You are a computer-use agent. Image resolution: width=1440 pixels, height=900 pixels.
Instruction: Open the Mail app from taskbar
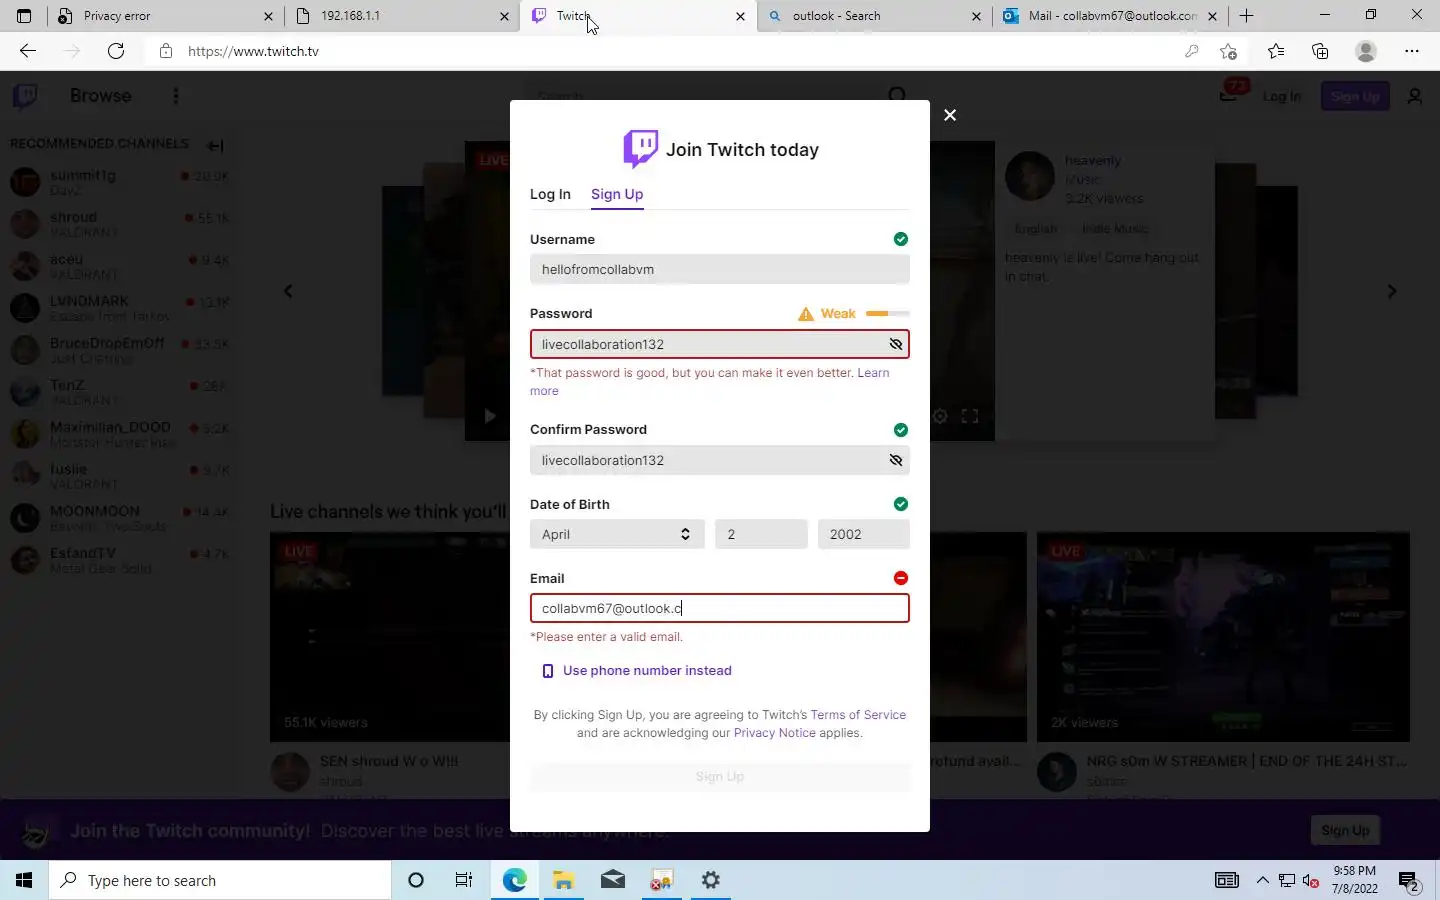(x=613, y=880)
